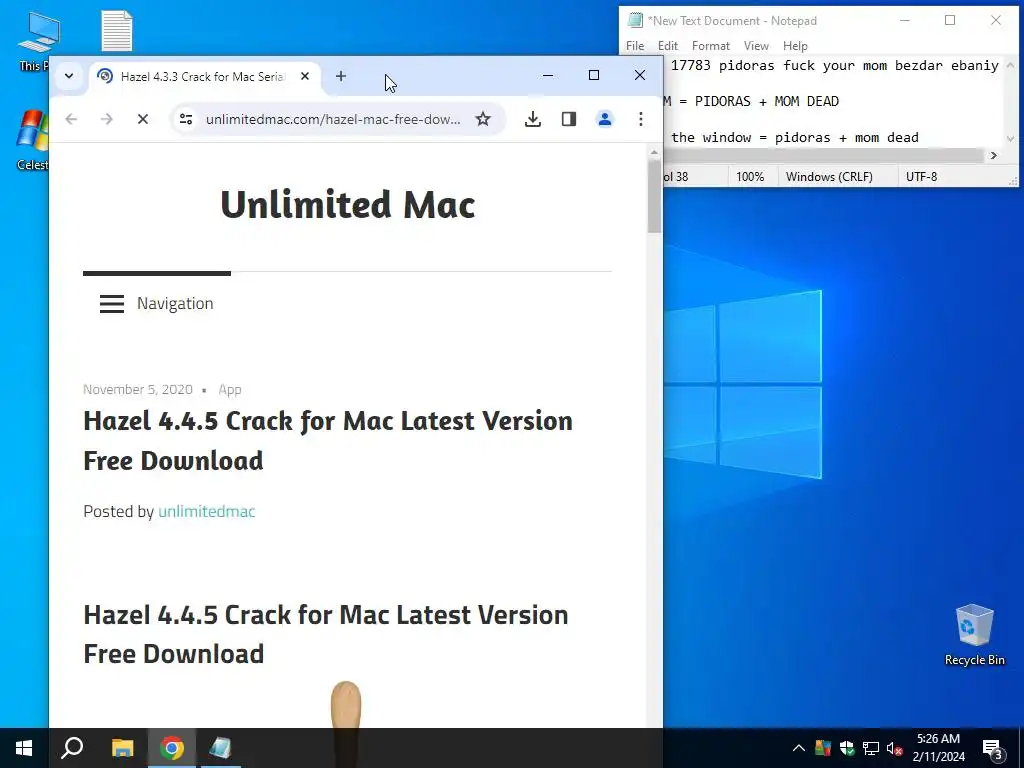This screenshot has width=1024, height=768.
Task: Open notification center with 3 notifications
Action: [992, 748]
